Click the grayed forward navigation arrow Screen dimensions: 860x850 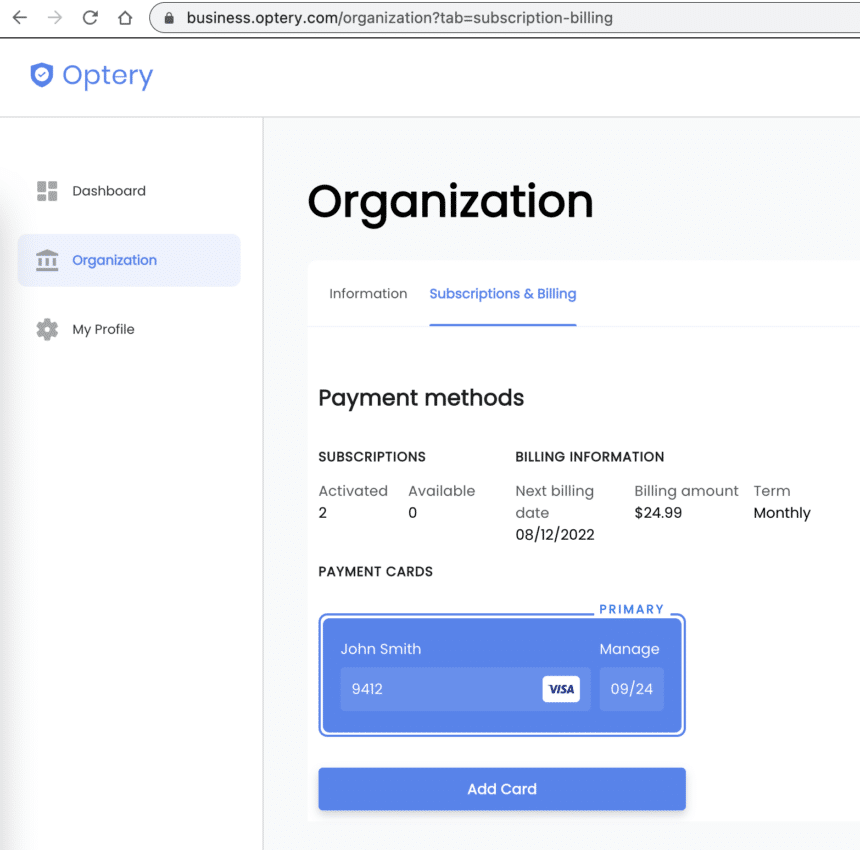tap(55, 17)
